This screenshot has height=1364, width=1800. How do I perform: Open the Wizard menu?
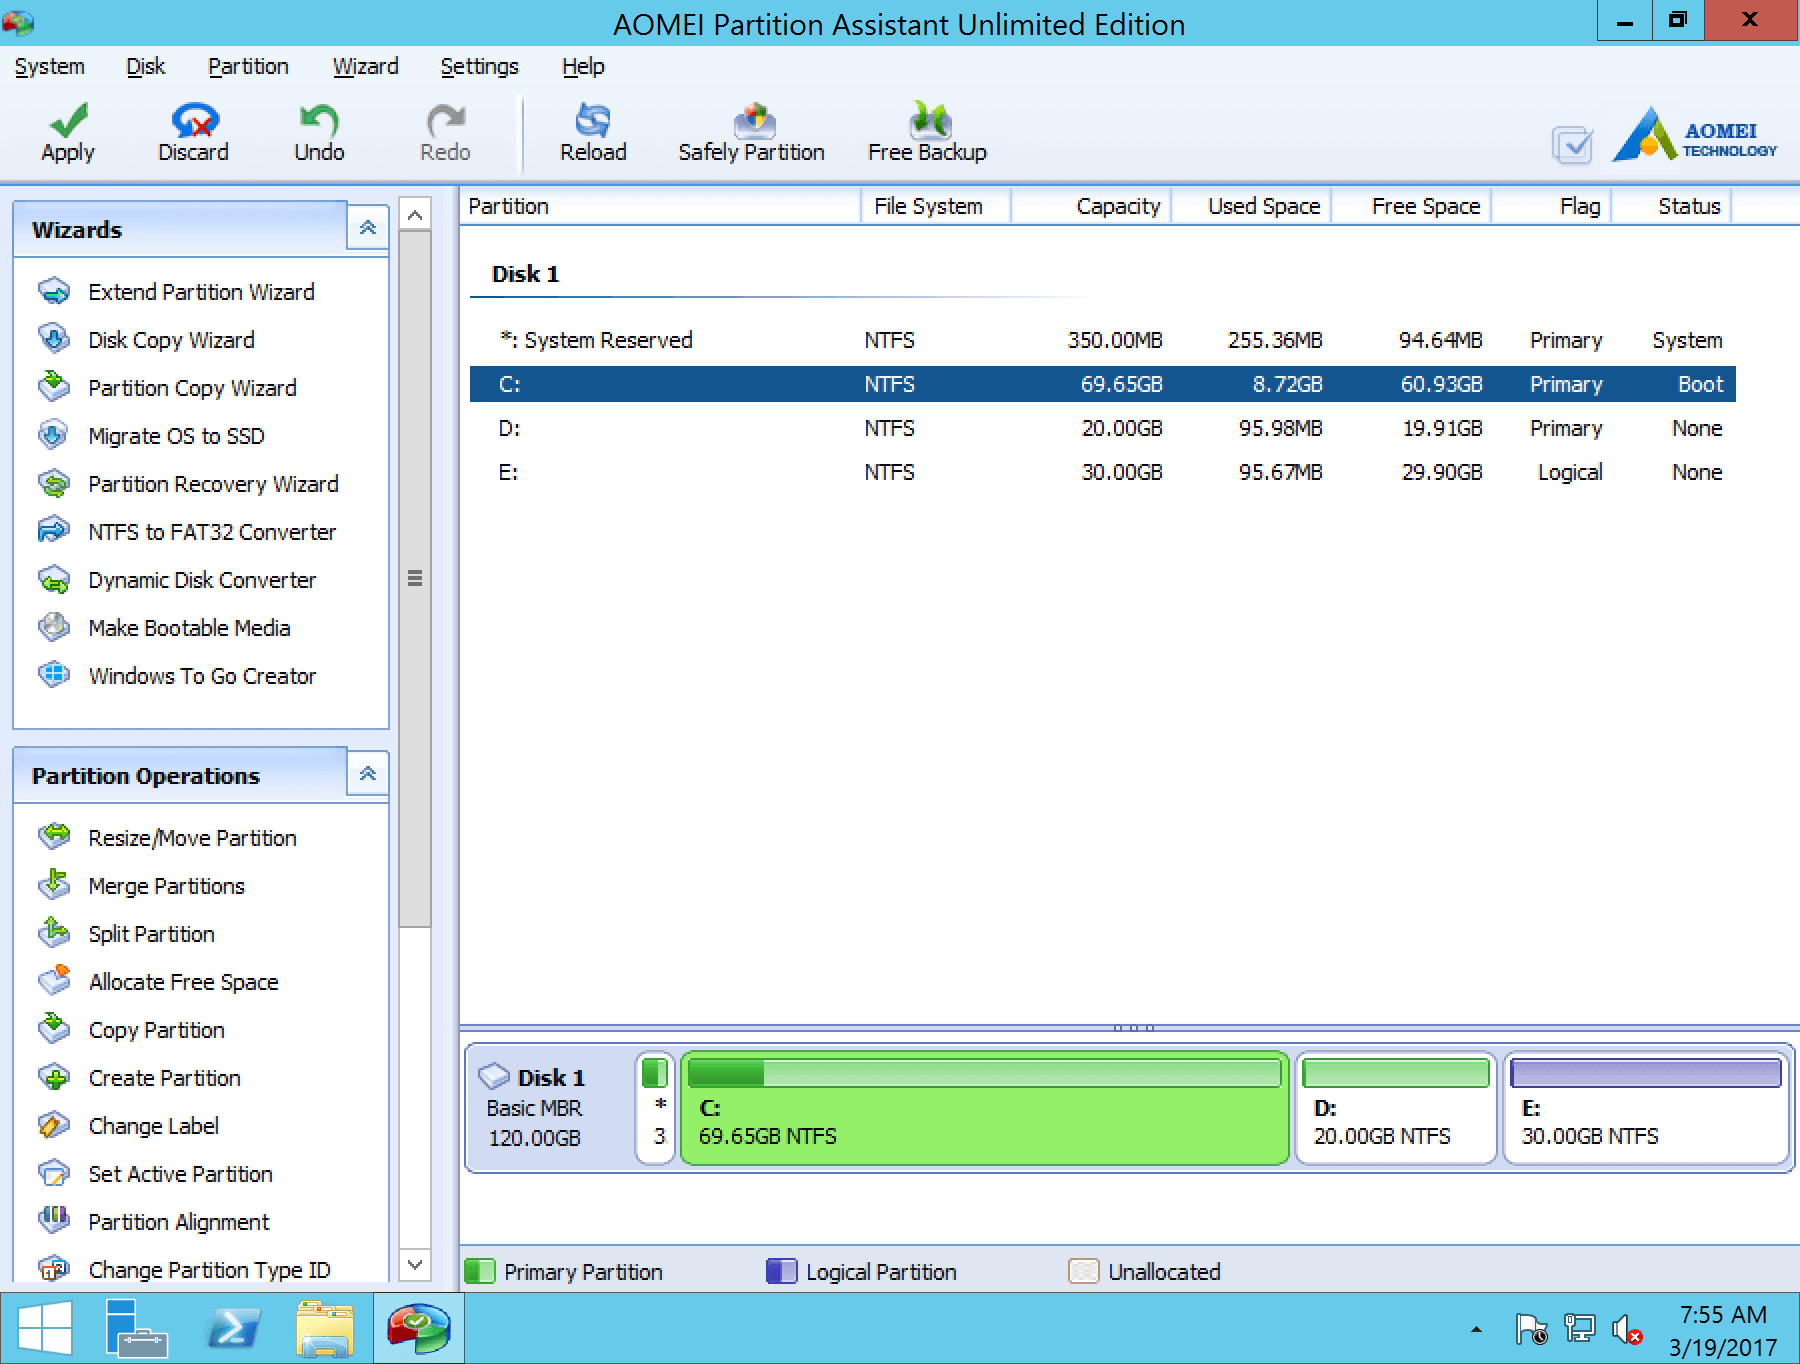[365, 67]
